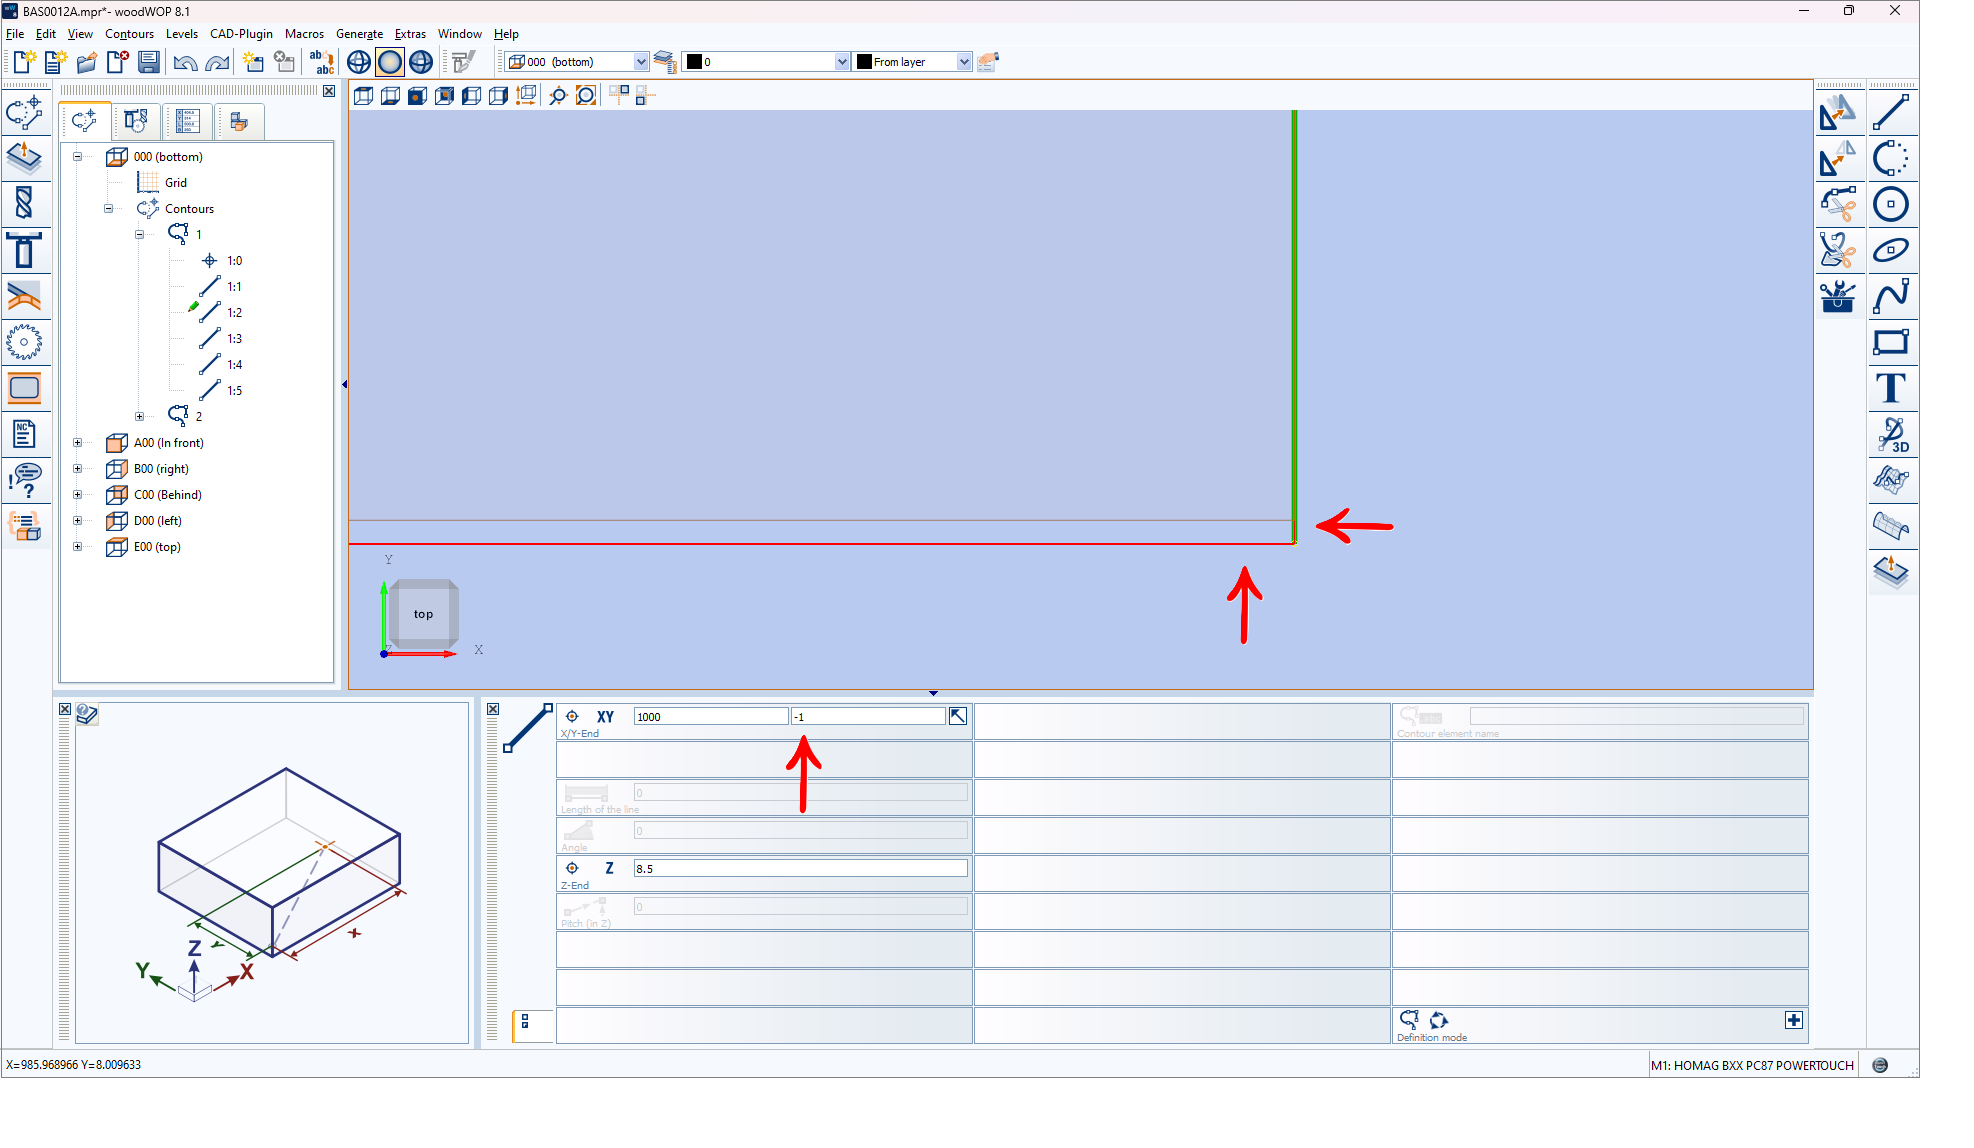
Task: Open the toolbox icon in right toolbar
Action: (x=1837, y=296)
